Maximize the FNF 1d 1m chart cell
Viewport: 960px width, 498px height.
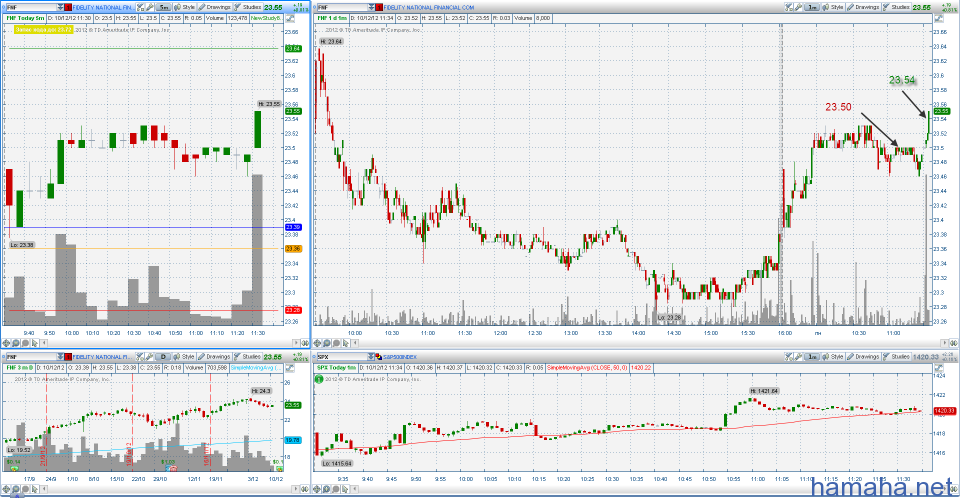point(939,18)
